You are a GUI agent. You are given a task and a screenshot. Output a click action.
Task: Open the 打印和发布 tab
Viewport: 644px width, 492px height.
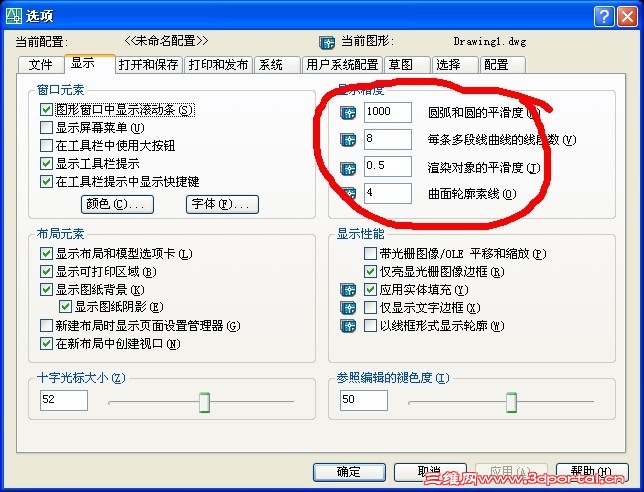218,64
